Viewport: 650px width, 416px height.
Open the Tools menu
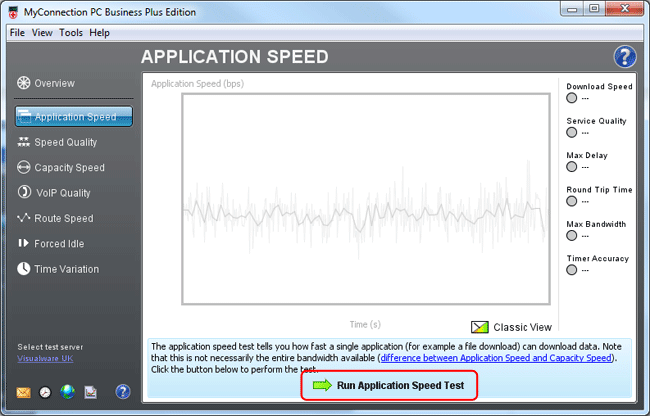[x=71, y=33]
